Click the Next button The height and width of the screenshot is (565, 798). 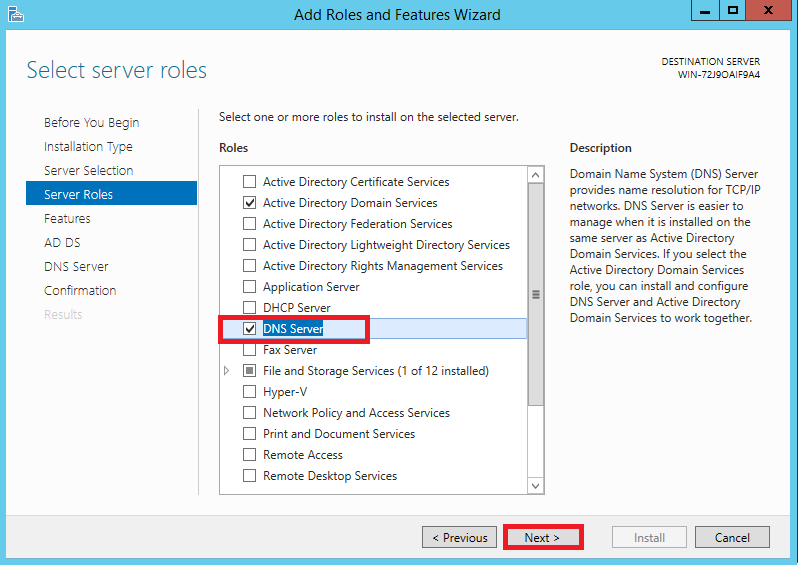pos(543,538)
